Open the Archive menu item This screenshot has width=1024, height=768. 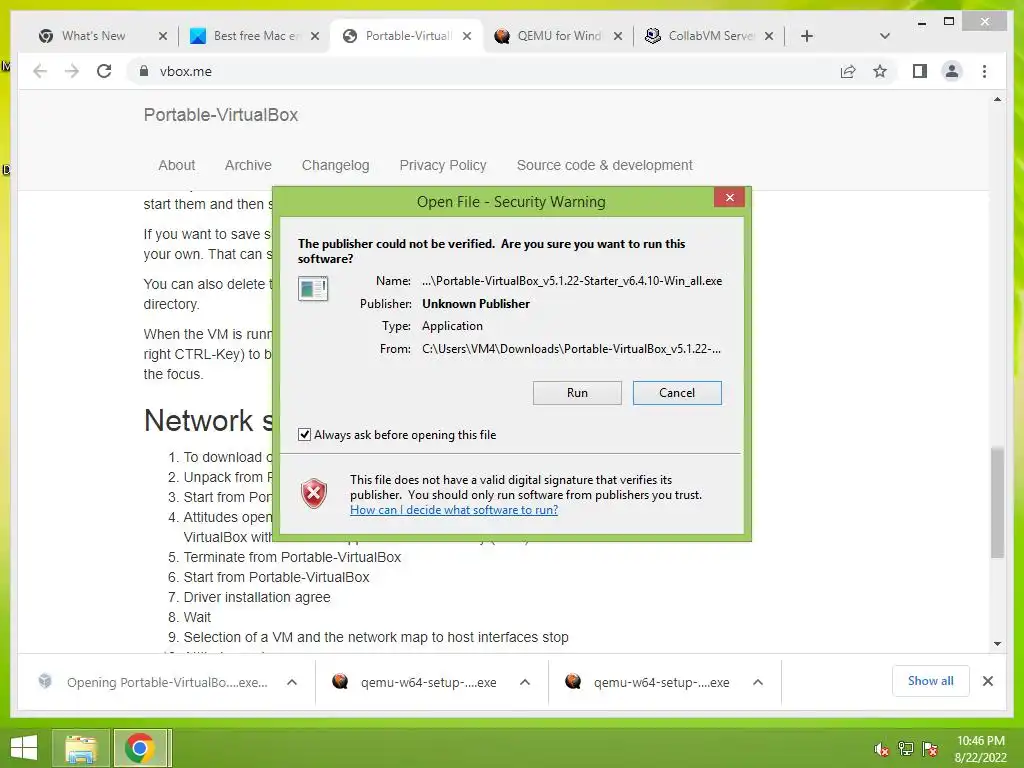point(248,165)
